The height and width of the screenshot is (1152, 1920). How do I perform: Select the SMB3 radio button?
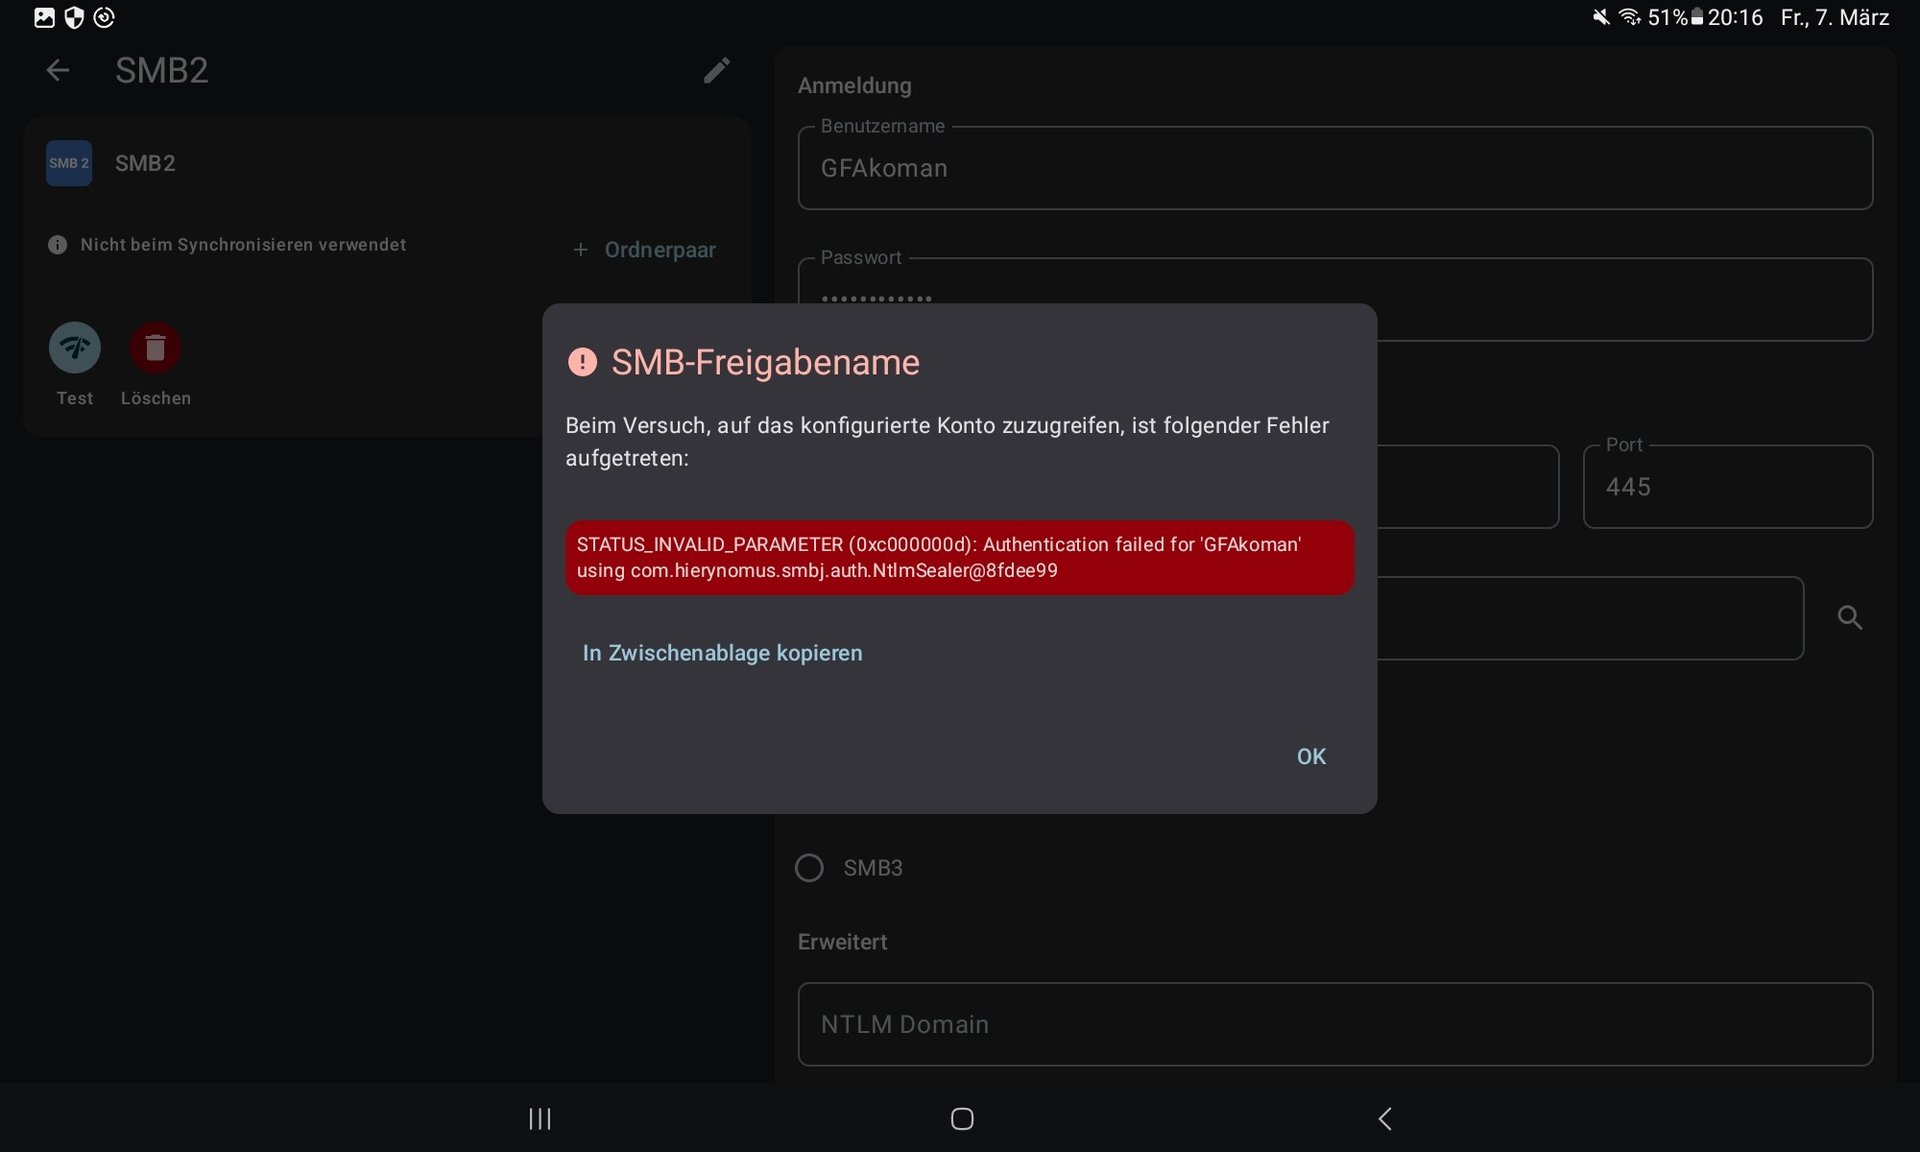pos(809,867)
